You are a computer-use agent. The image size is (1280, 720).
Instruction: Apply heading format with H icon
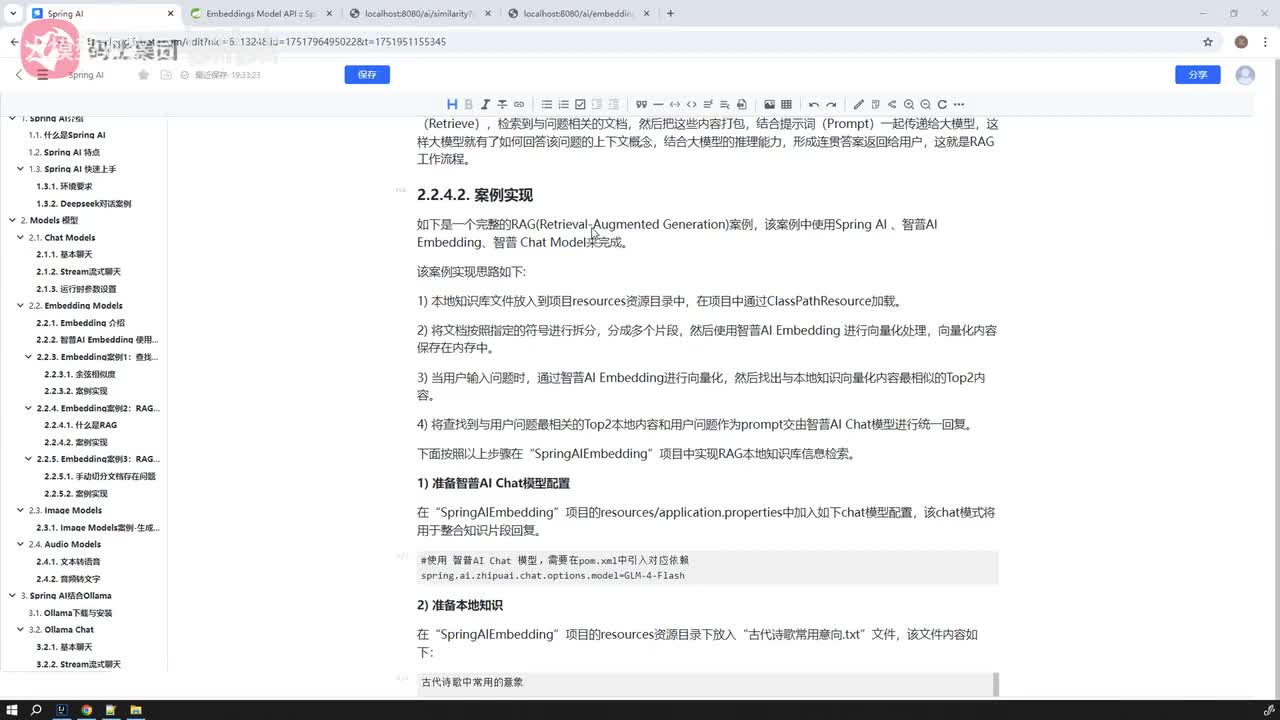tap(452, 104)
